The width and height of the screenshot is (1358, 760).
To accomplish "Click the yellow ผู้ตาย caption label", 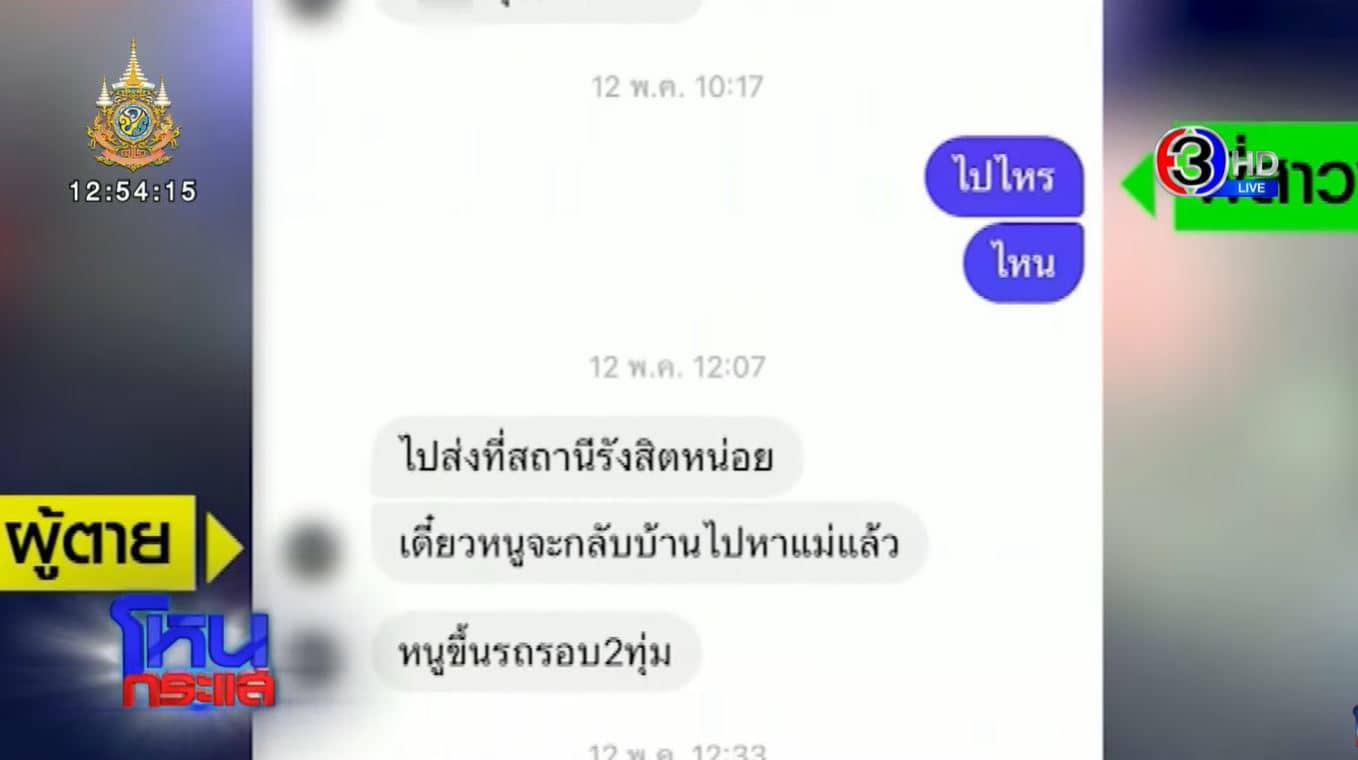I will coord(97,542).
